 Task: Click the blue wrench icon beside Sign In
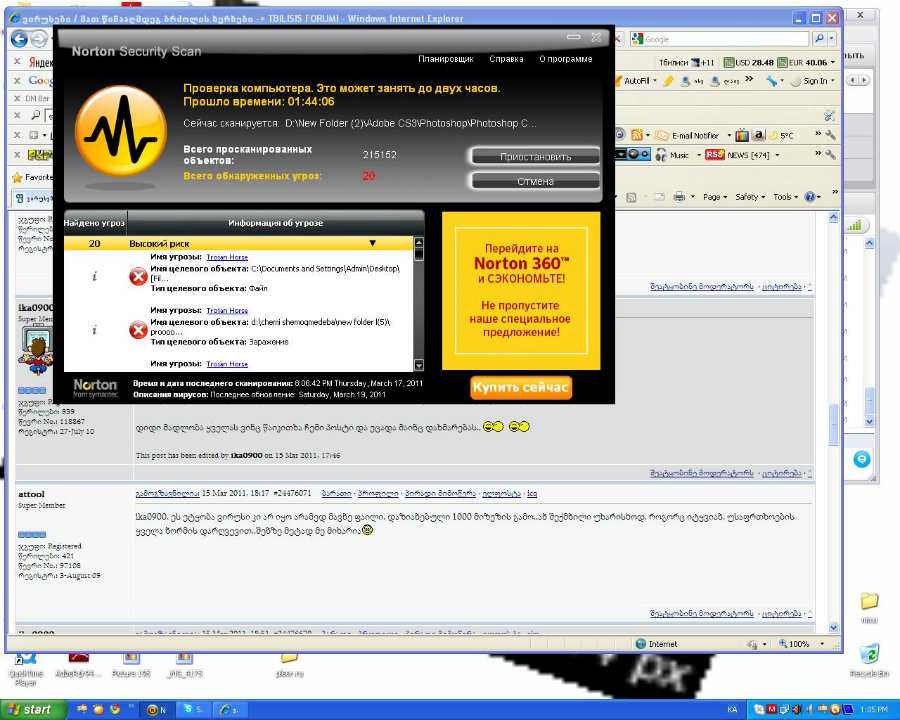coord(772,81)
